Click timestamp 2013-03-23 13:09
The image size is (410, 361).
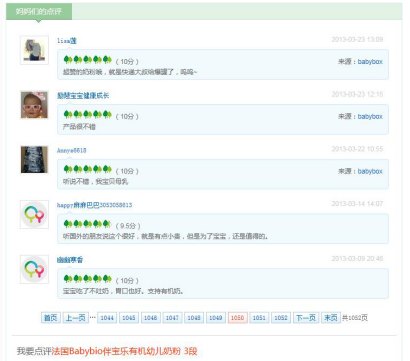click(357, 39)
